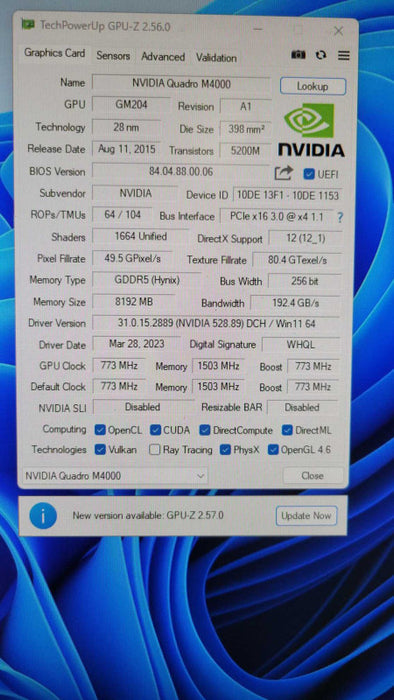Enable the Ray Tracing checkbox
This screenshot has height=700, width=394.
tap(154, 450)
